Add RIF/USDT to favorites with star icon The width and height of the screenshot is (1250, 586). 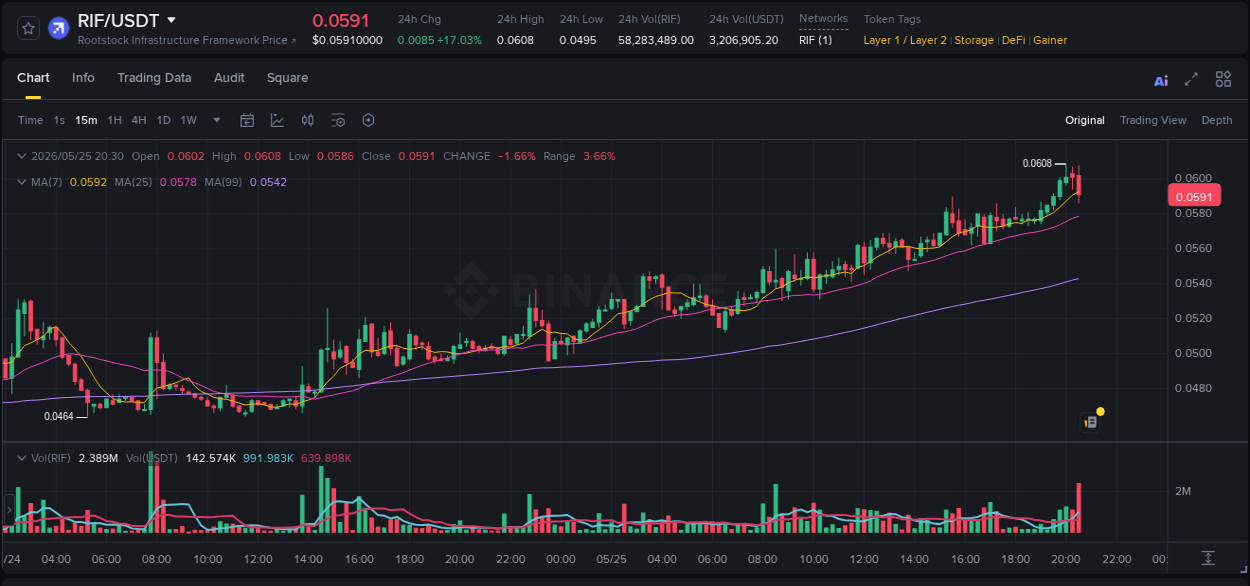28,28
